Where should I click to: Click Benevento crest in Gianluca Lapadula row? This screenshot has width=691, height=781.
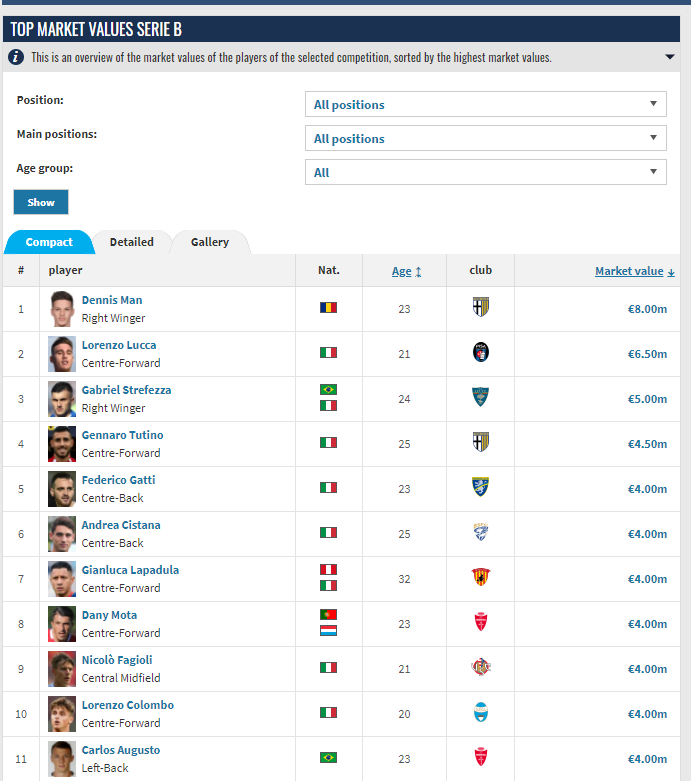click(481, 577)
